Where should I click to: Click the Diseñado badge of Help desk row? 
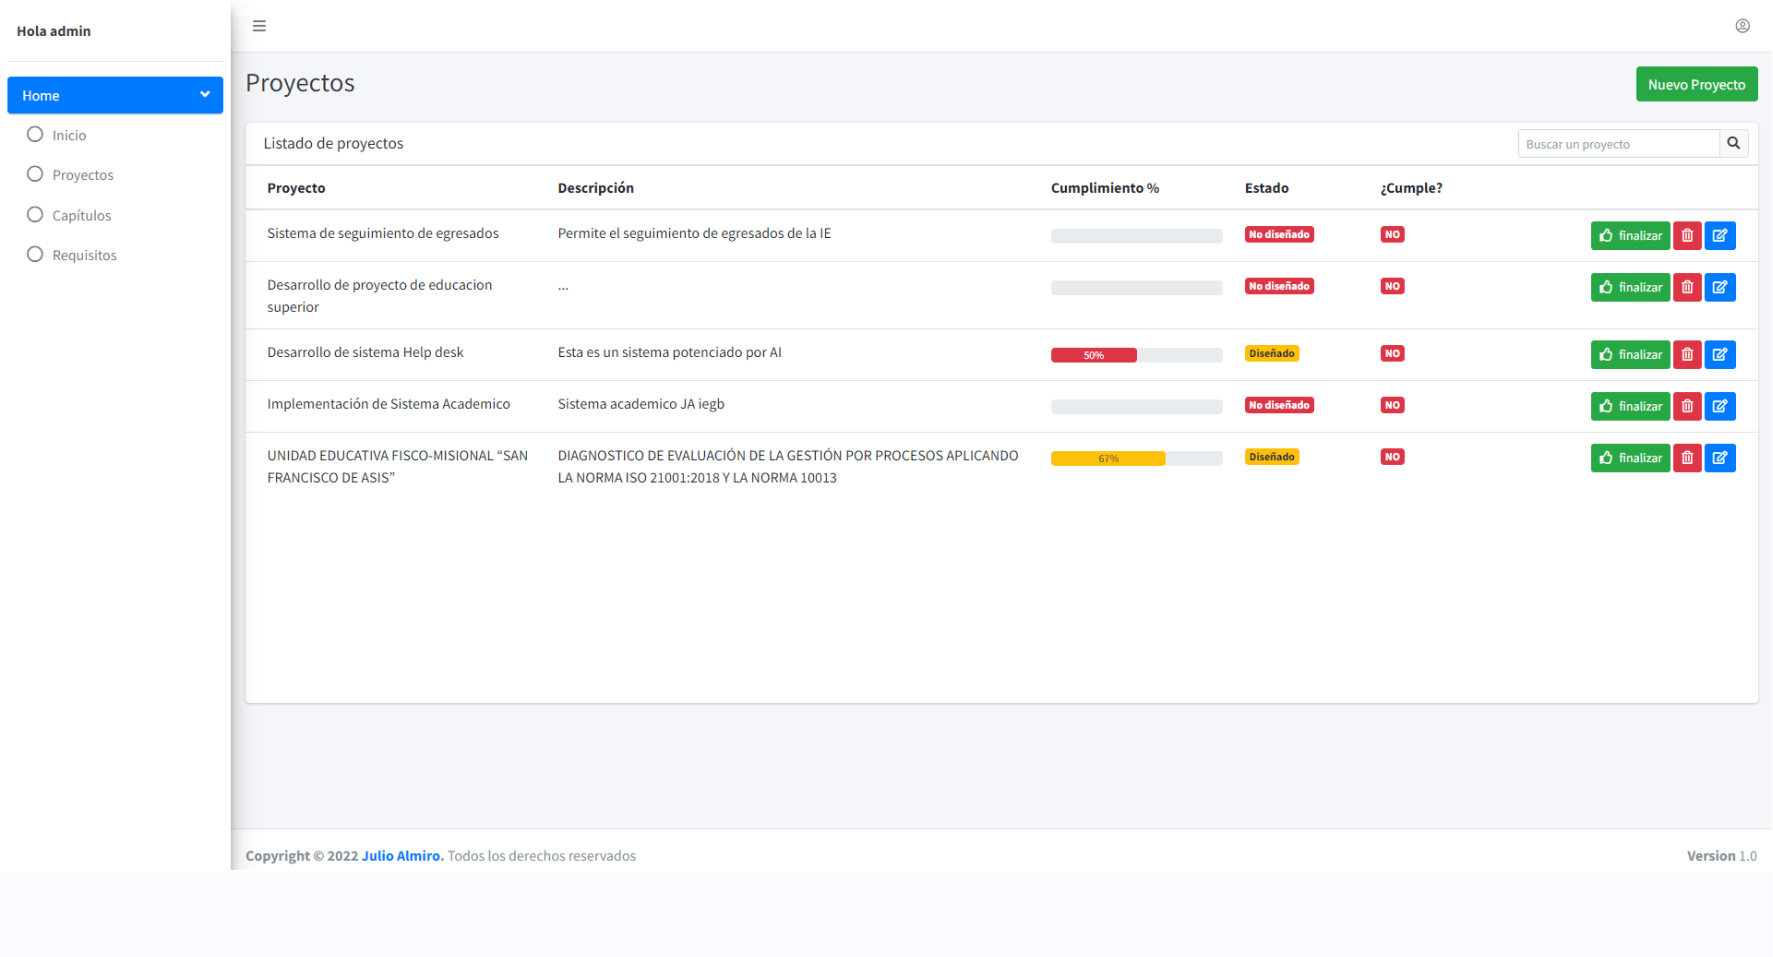(1272, 354)
